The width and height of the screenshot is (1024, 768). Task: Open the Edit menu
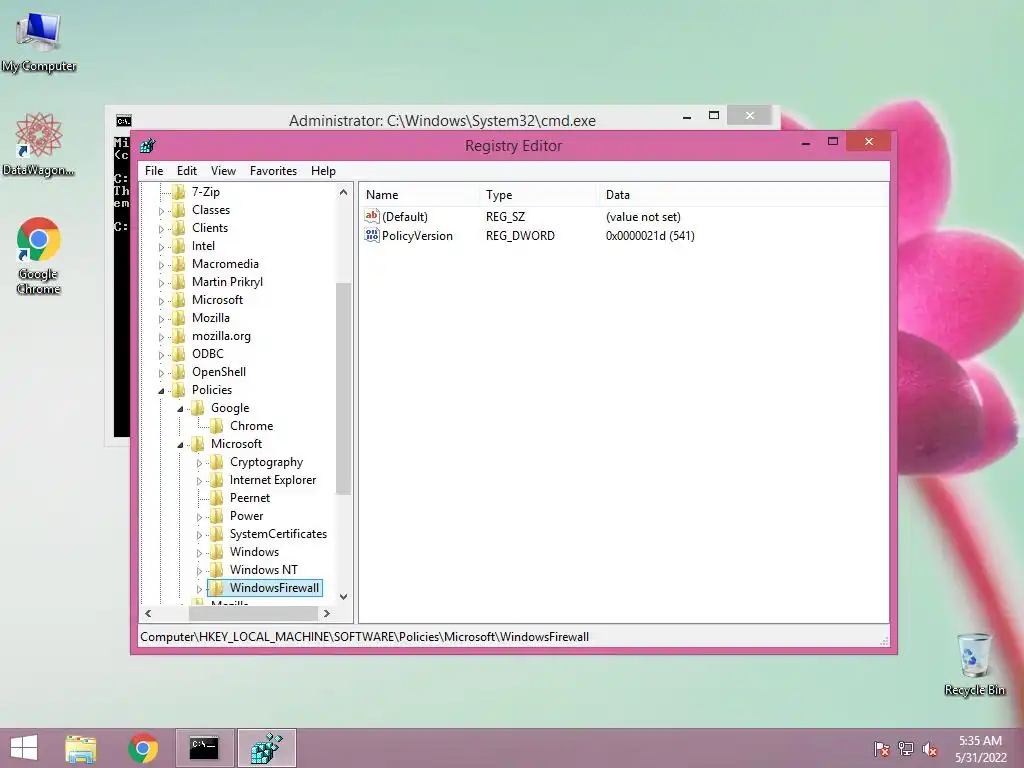coord(187,171)
